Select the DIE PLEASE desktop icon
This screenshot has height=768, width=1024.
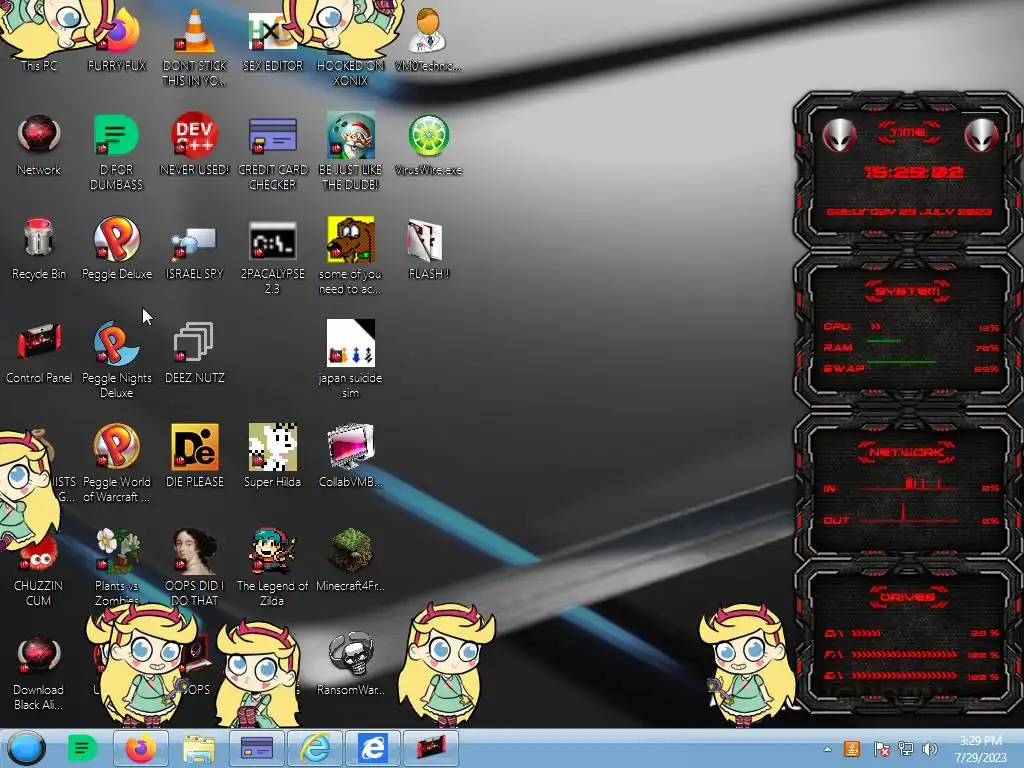tap(194, 456)
